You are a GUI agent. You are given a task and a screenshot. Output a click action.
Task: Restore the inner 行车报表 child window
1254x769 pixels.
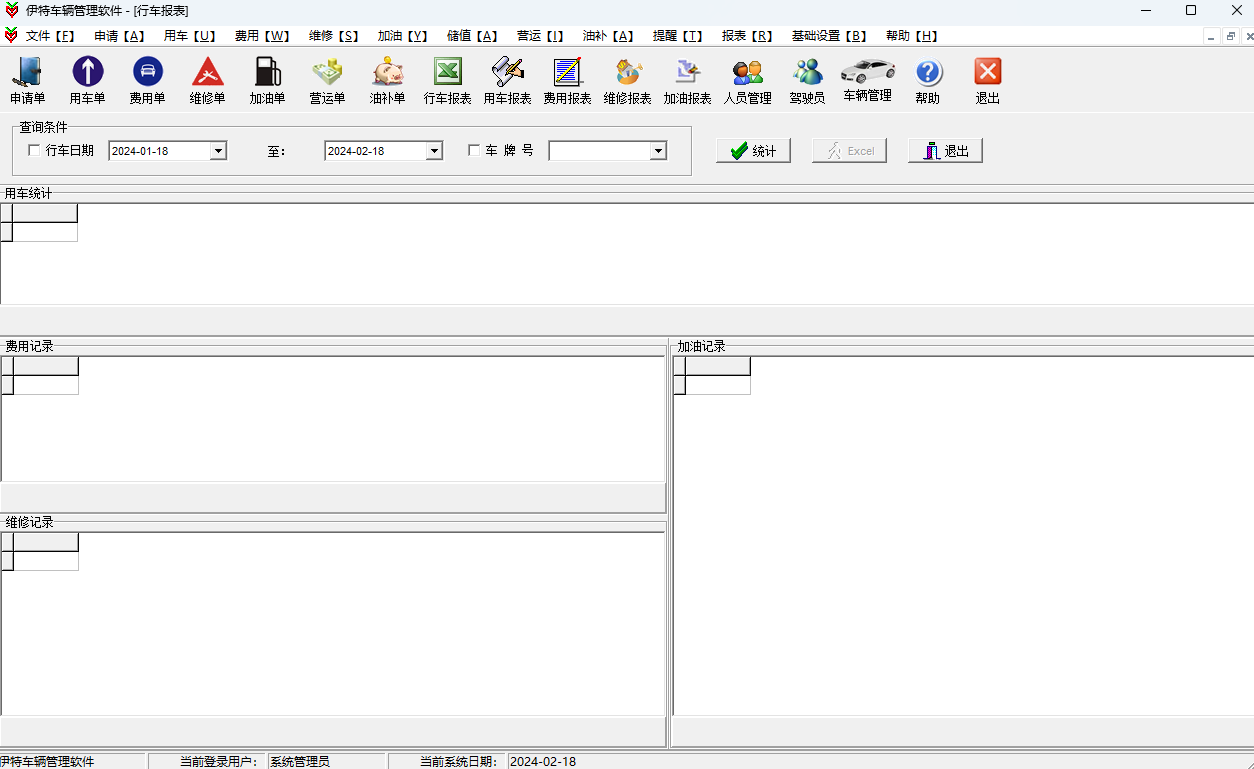(x=1230, y=36)
